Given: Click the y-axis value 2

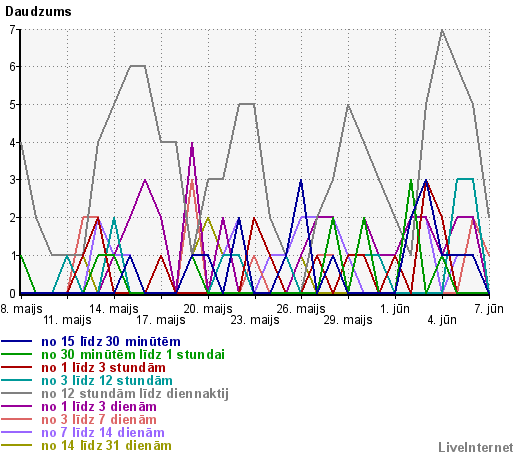Looking at the screenshot, I should (12, 218).
